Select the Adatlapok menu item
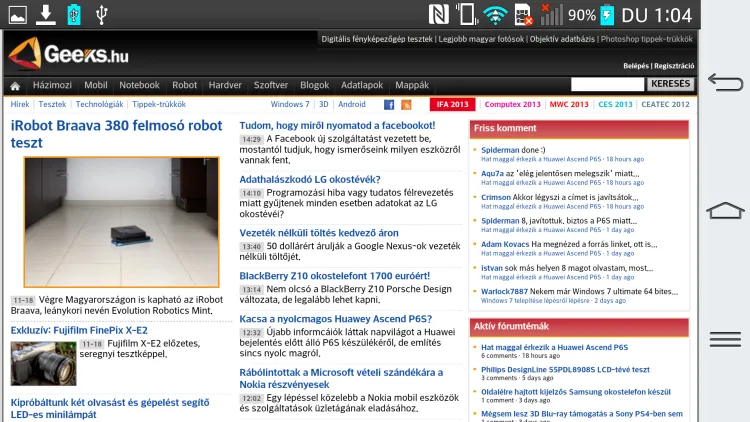Screen dimensions: 750x422 361,86
